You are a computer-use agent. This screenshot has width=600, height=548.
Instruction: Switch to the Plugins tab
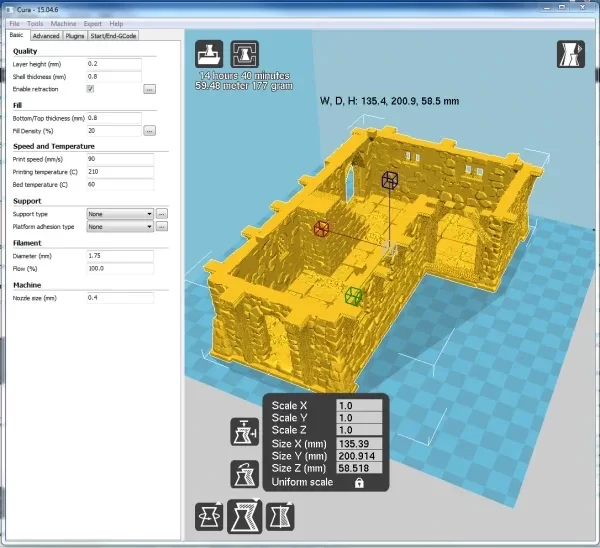(x=75, y=36)
